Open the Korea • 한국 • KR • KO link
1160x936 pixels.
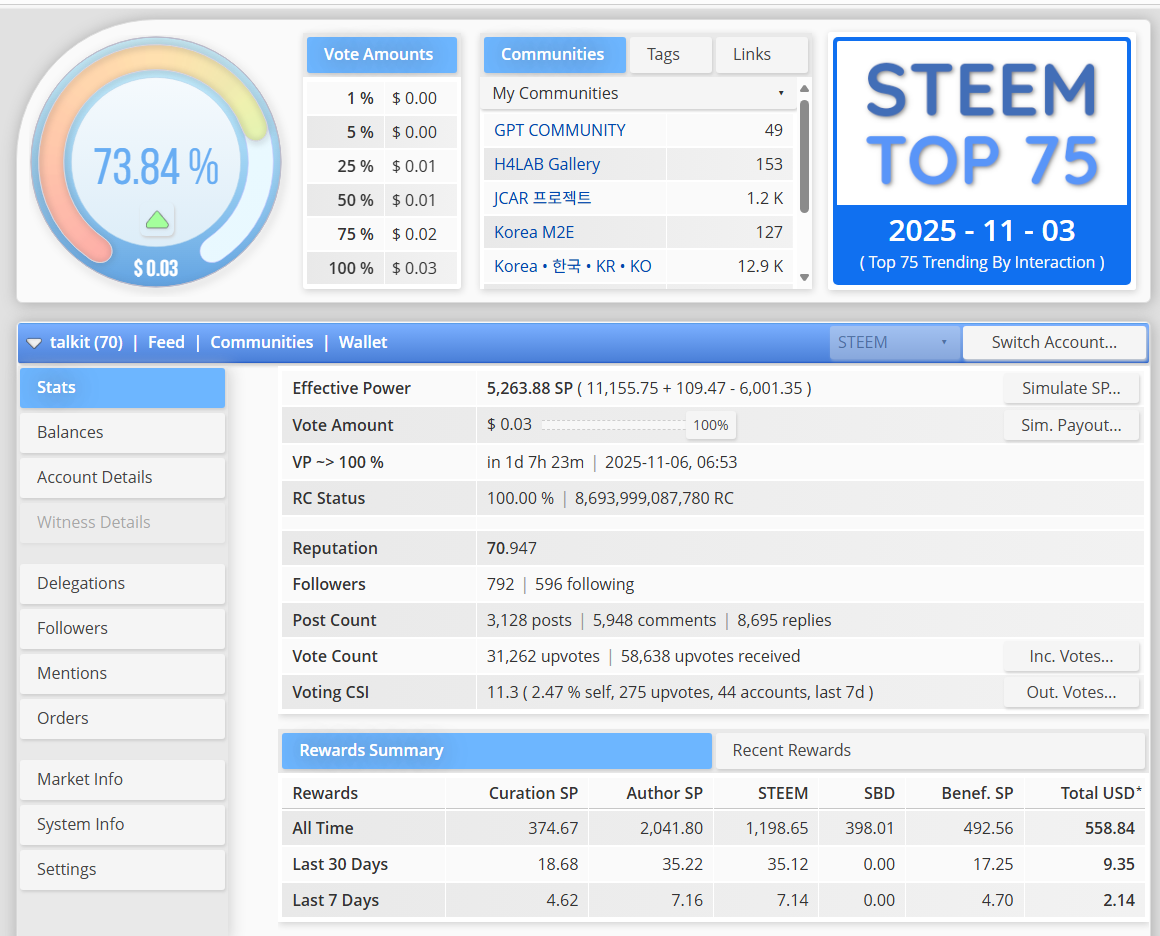[x=573, y=266]
